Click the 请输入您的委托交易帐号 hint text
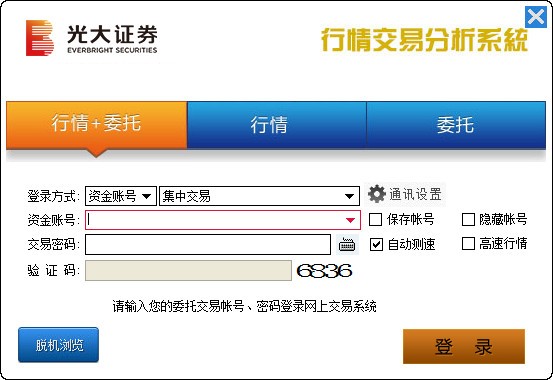Image resolution: width=553 pixels, height=380 pixels. click(244, 306)
